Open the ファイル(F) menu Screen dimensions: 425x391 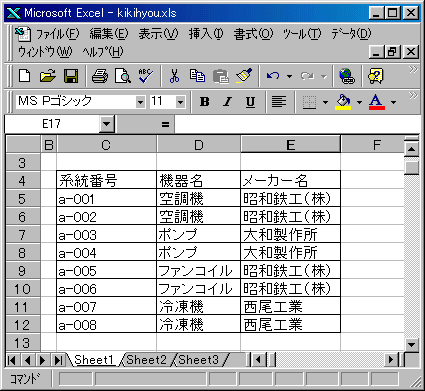[57, 34]
